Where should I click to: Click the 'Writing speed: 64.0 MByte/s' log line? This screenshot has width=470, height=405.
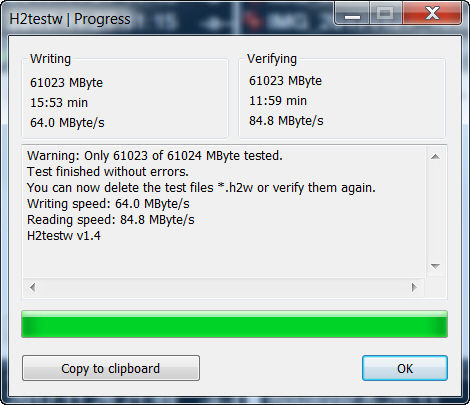(x=108, y=204)
